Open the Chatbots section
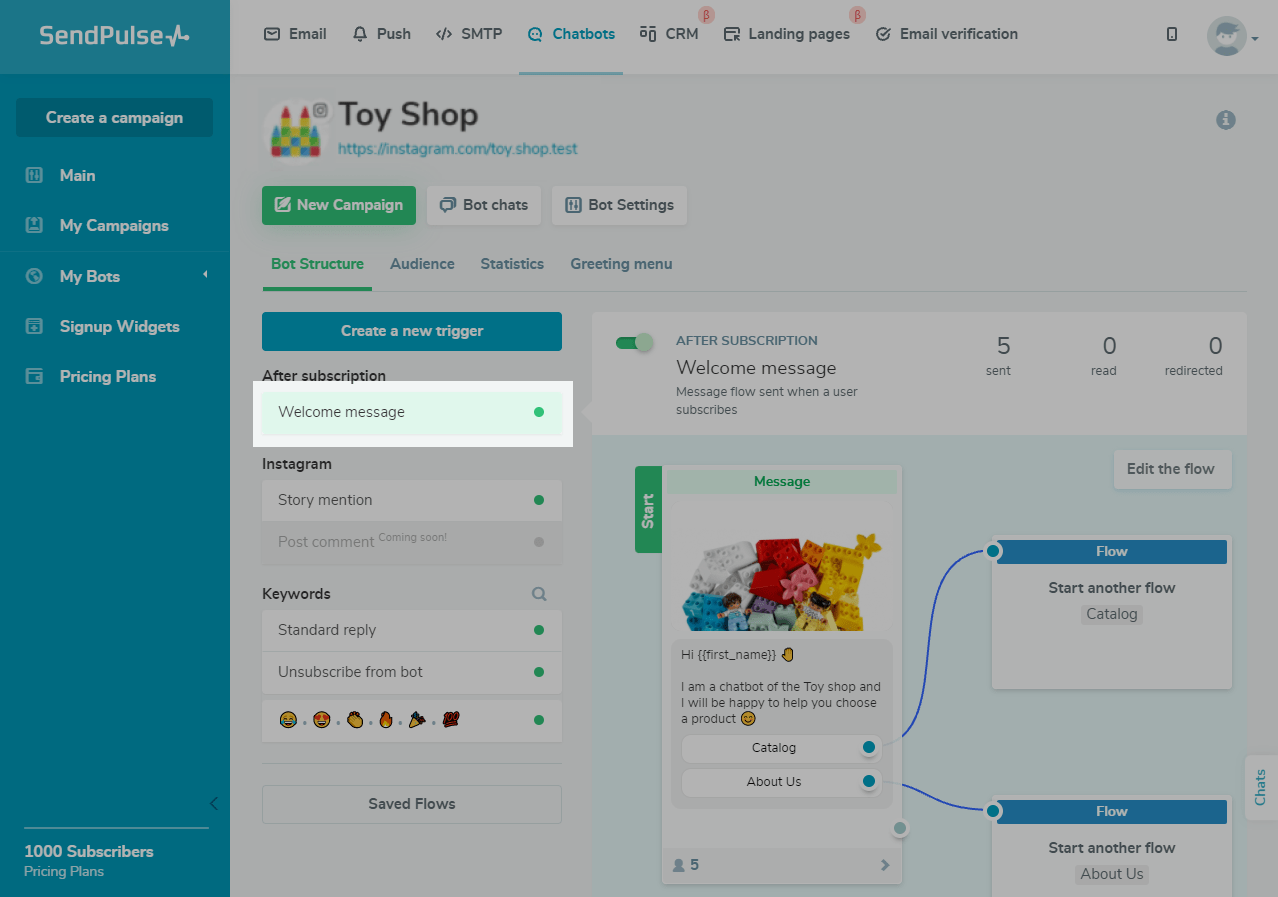This screenshot has height=897, width=1278. (x=571, y=34)
